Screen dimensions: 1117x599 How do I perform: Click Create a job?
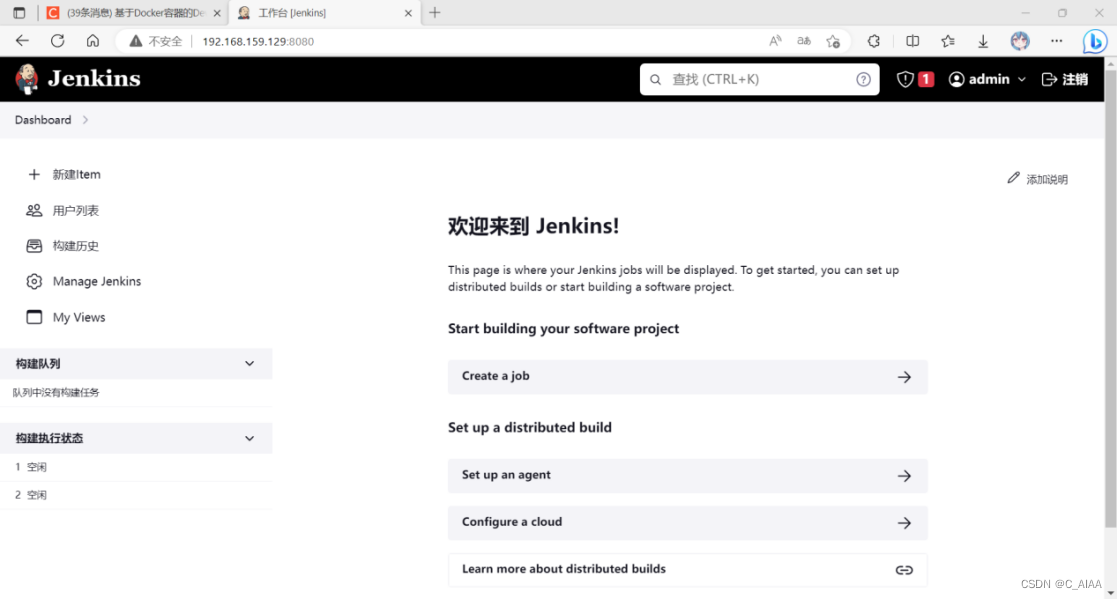[687, 377]
